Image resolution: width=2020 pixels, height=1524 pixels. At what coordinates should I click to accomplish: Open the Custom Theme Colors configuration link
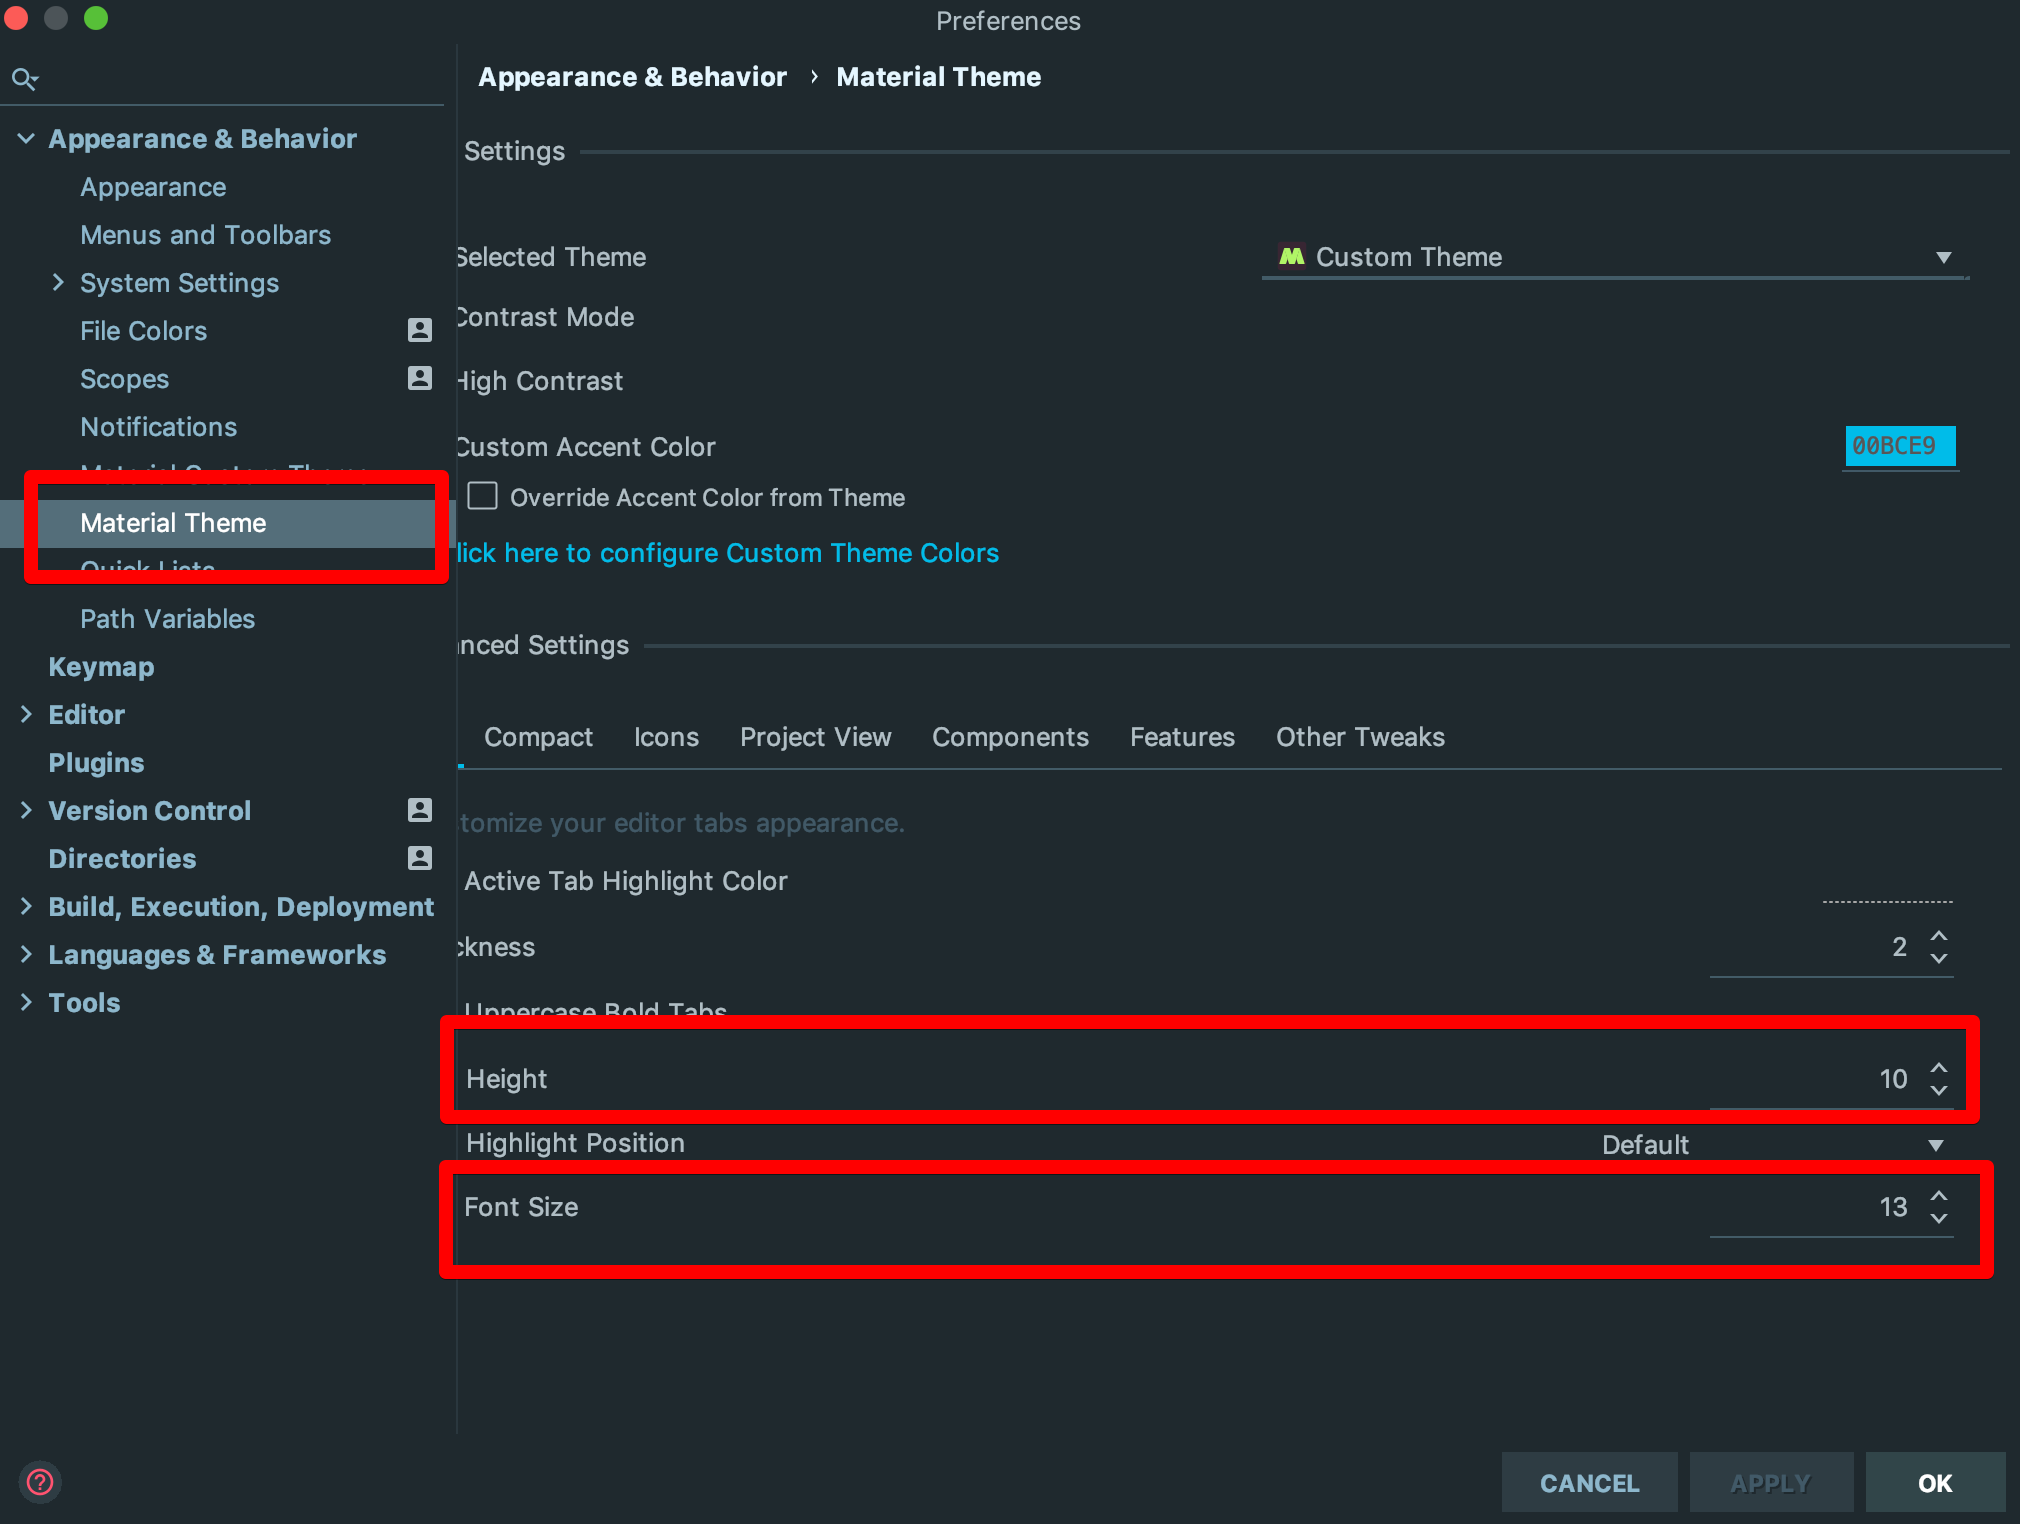click(728, 553)
